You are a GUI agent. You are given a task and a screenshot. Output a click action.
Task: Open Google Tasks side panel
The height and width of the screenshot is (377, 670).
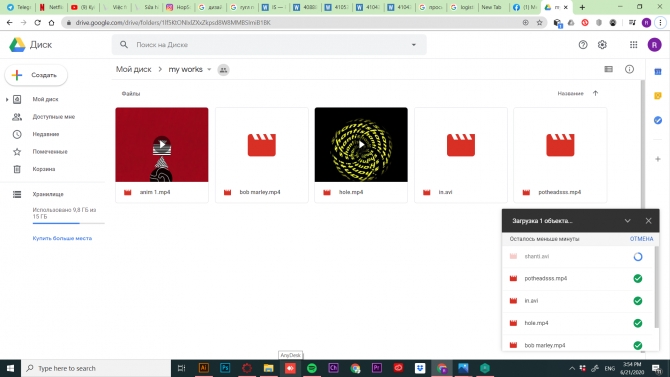[x=658, y=121]
